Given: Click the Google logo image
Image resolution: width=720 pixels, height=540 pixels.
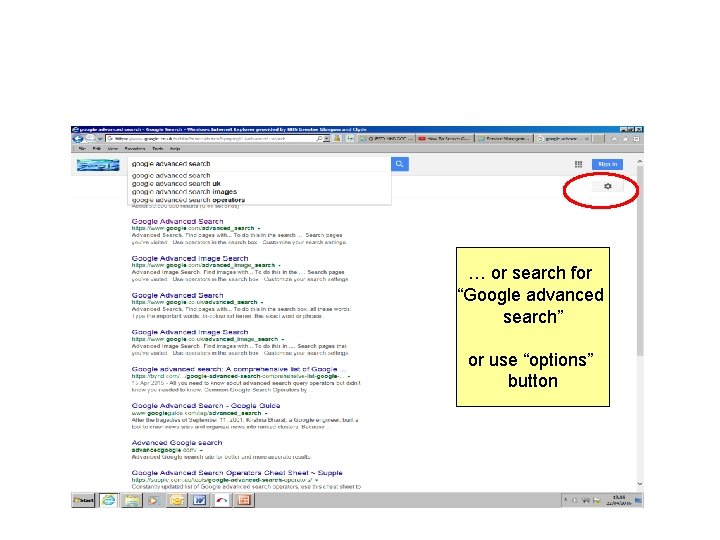Looking at the screenshot, I should coord(98,164).
